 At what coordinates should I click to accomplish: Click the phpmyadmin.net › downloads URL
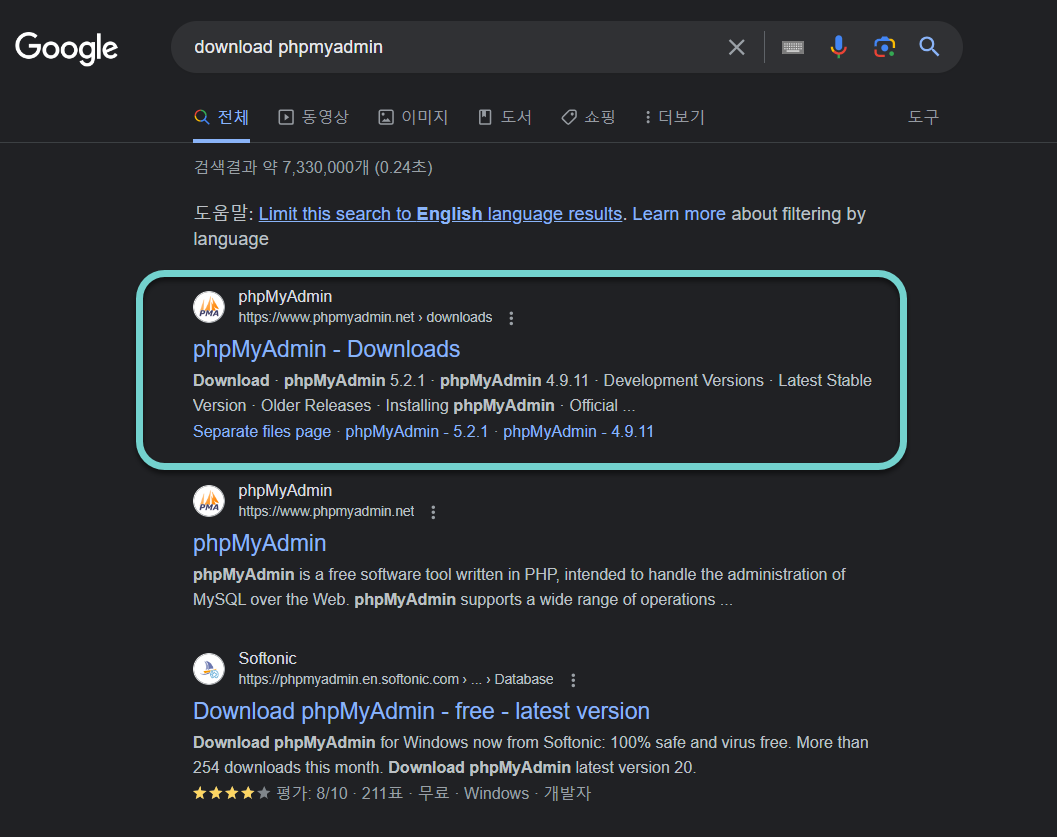pyautogui.click(x=365, y=317)
